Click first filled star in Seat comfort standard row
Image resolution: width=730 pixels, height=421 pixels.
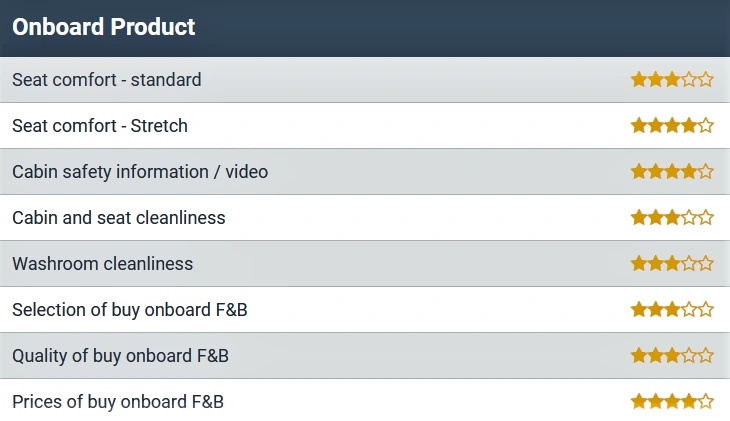(x=639, y=80)
